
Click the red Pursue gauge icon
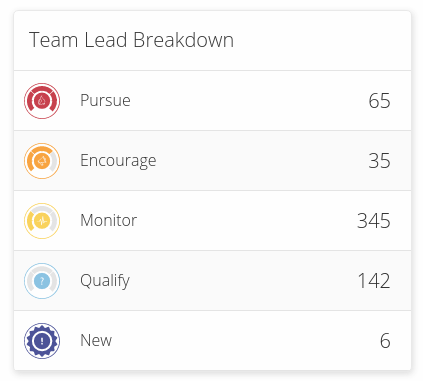42,101
